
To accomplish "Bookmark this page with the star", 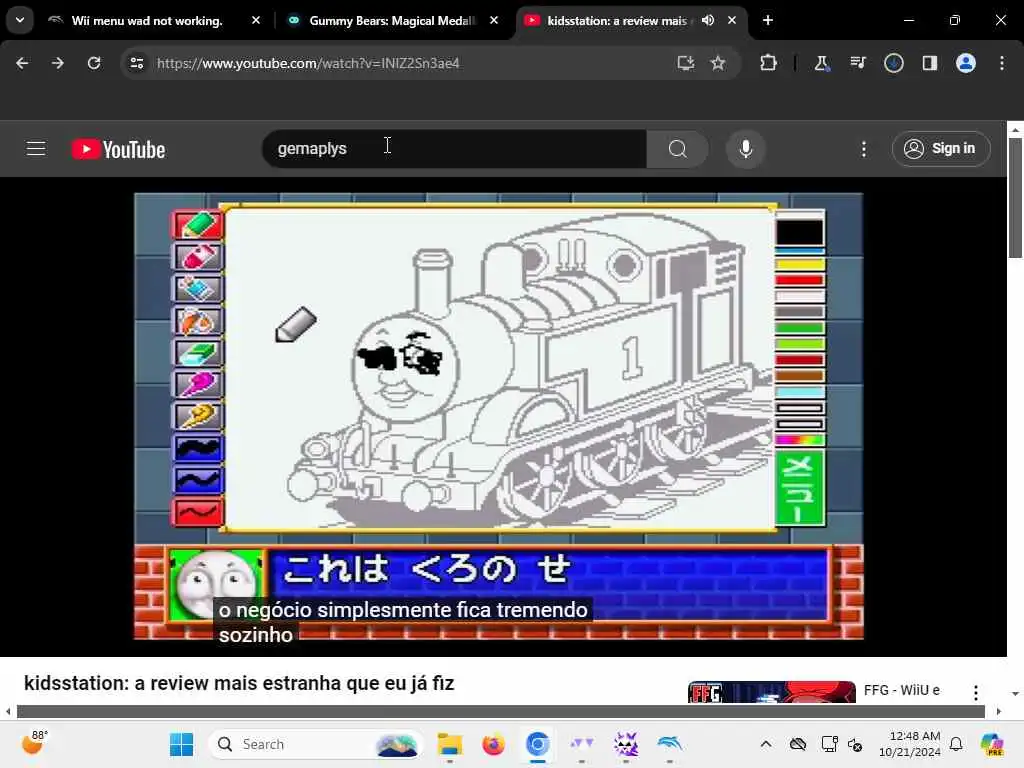I will point(718,63).
